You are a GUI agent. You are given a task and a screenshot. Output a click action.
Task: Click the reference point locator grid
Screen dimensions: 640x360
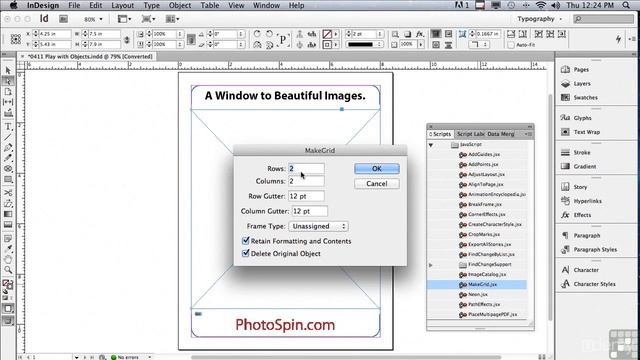(16, 39)
